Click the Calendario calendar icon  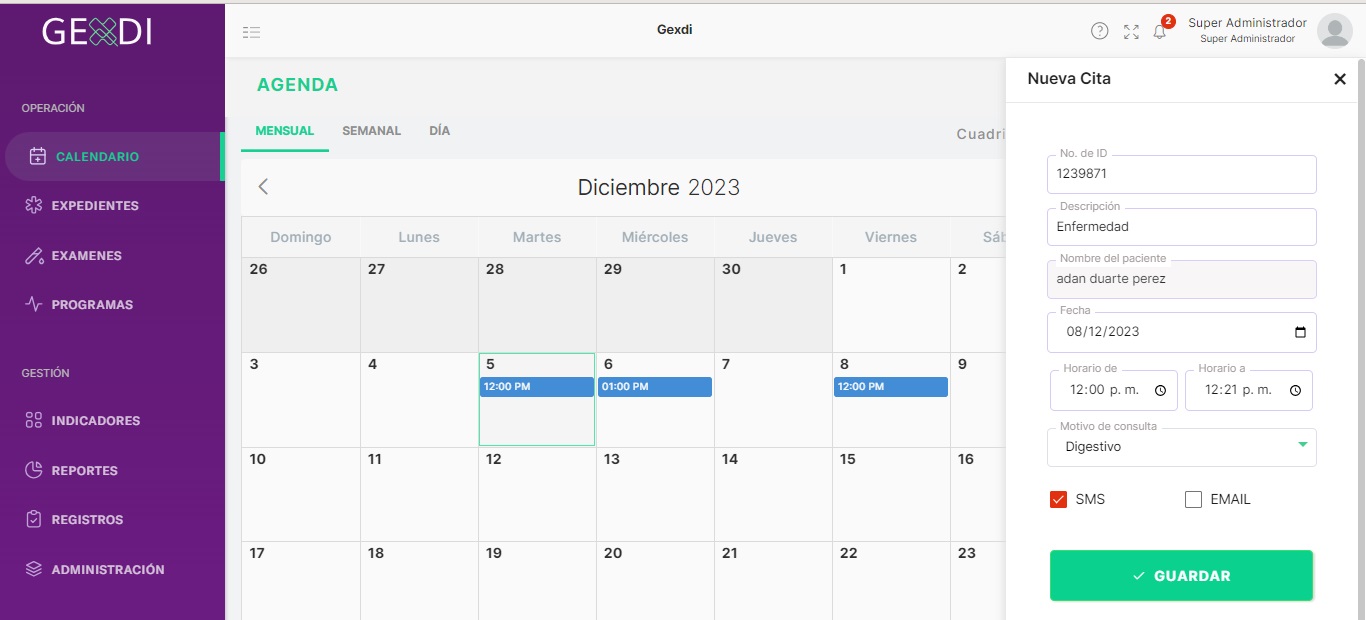pyautogui.click(x=38, y=156)
